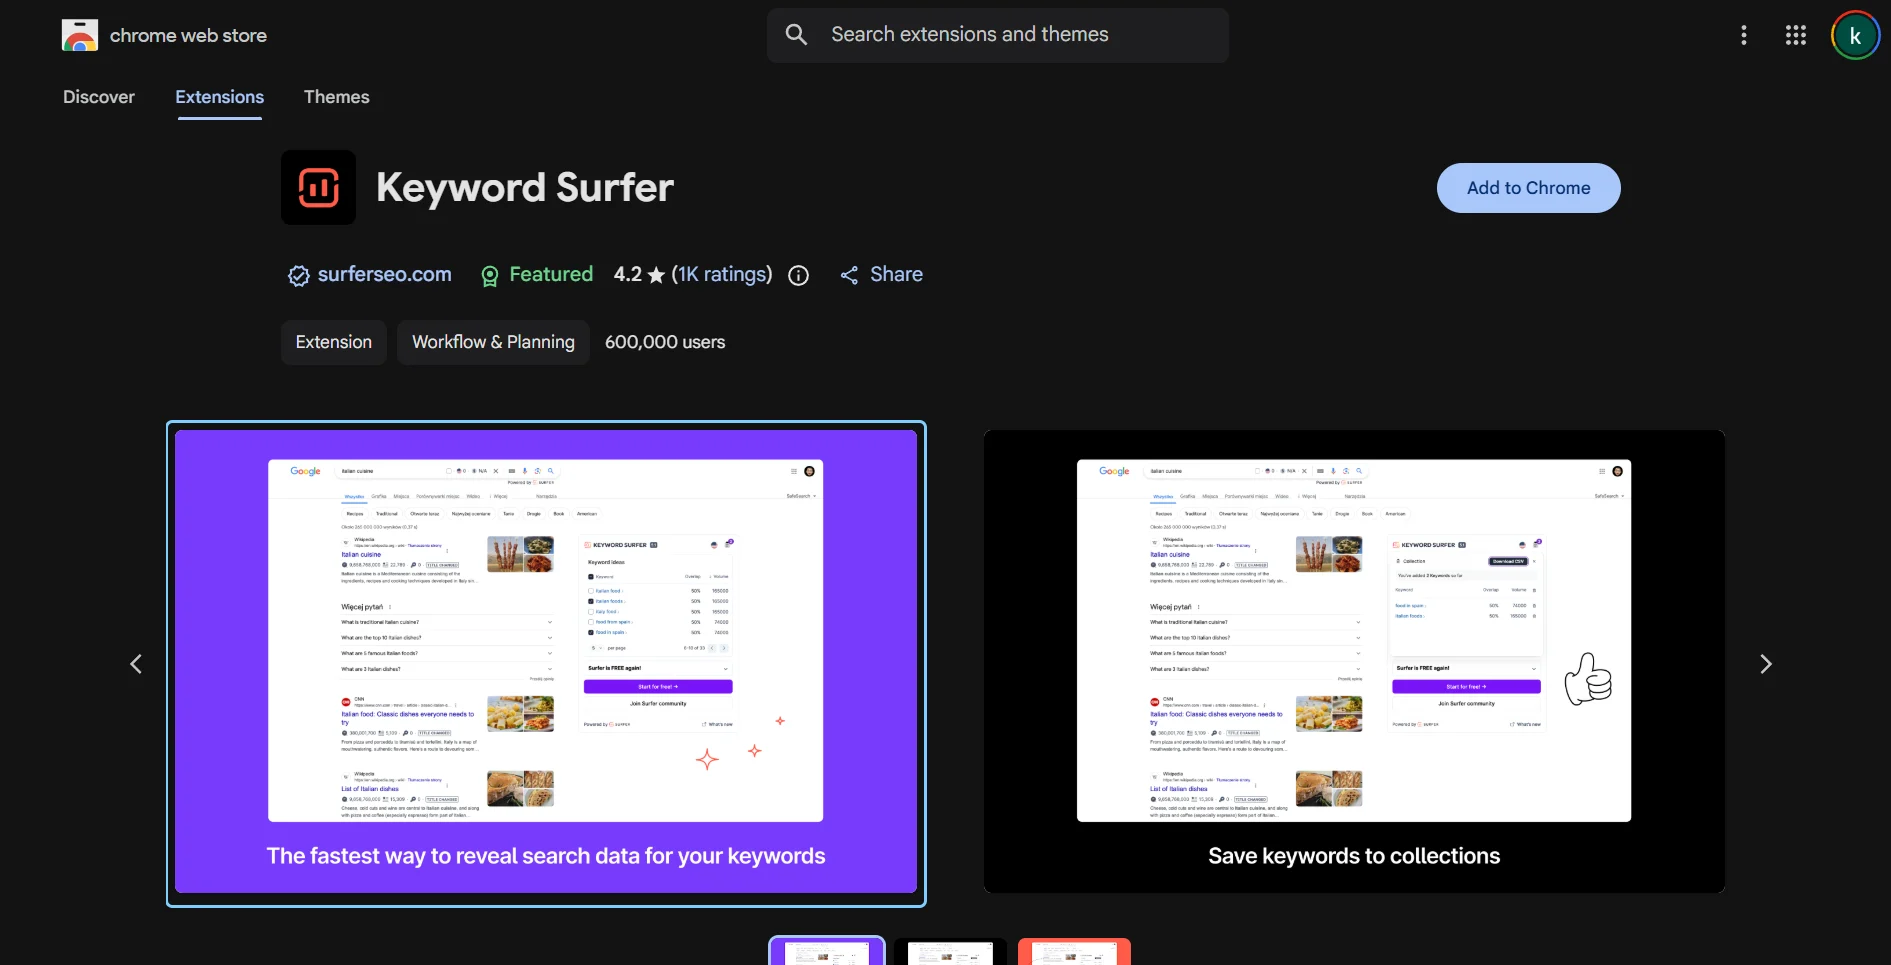
Task: Click the chrome web store title
Action: [x=188, y=35]
